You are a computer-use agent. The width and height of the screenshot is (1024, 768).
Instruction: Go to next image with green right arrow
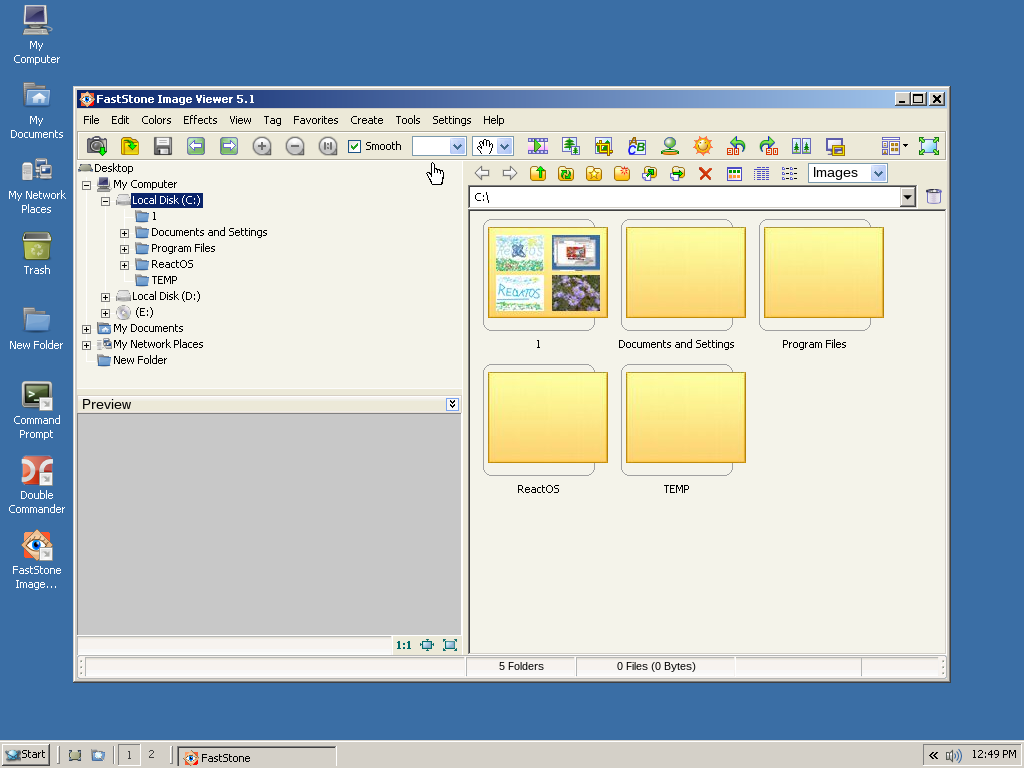(x=229, y=146)
